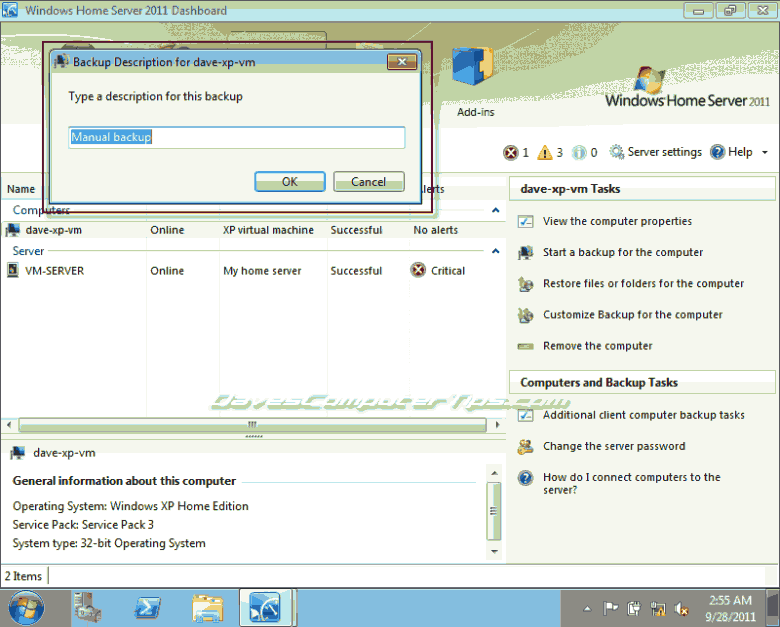The image size is (780, 627).
Task: Click Action Center flag tray icon
Action: click(x=610, y=608)
